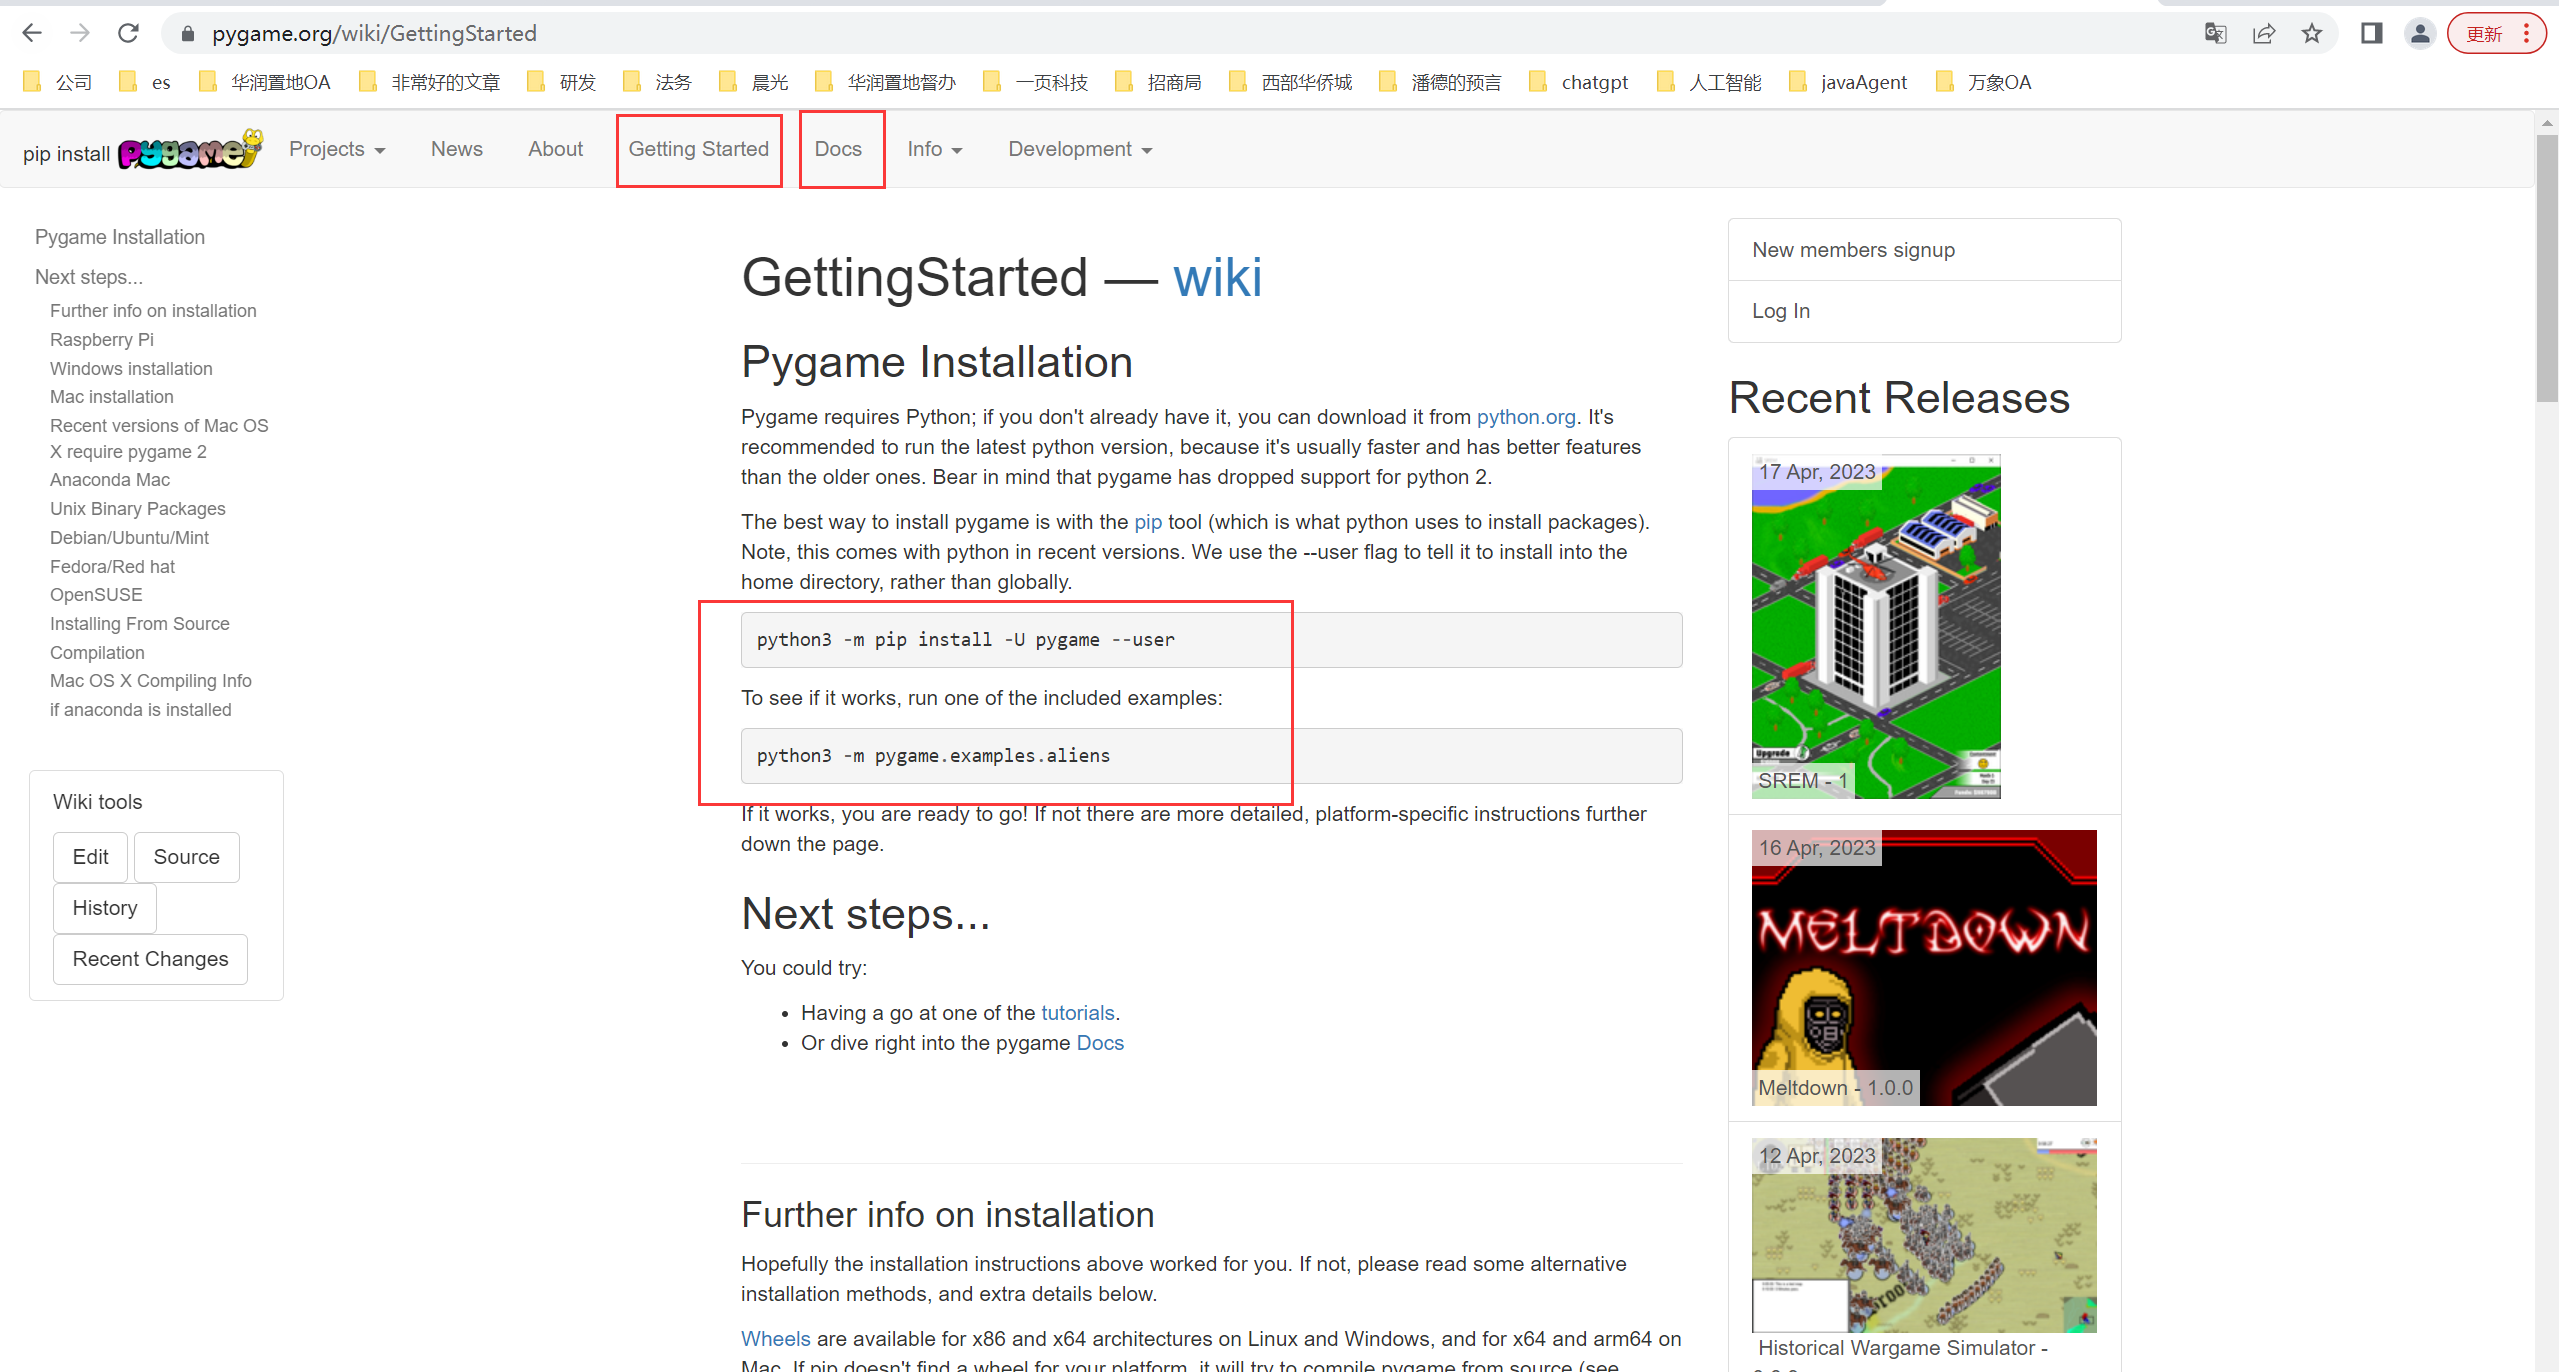Follow the wiki link in the title
The height and width of the screenshot is (1372, 2559).
point(1217,277)
